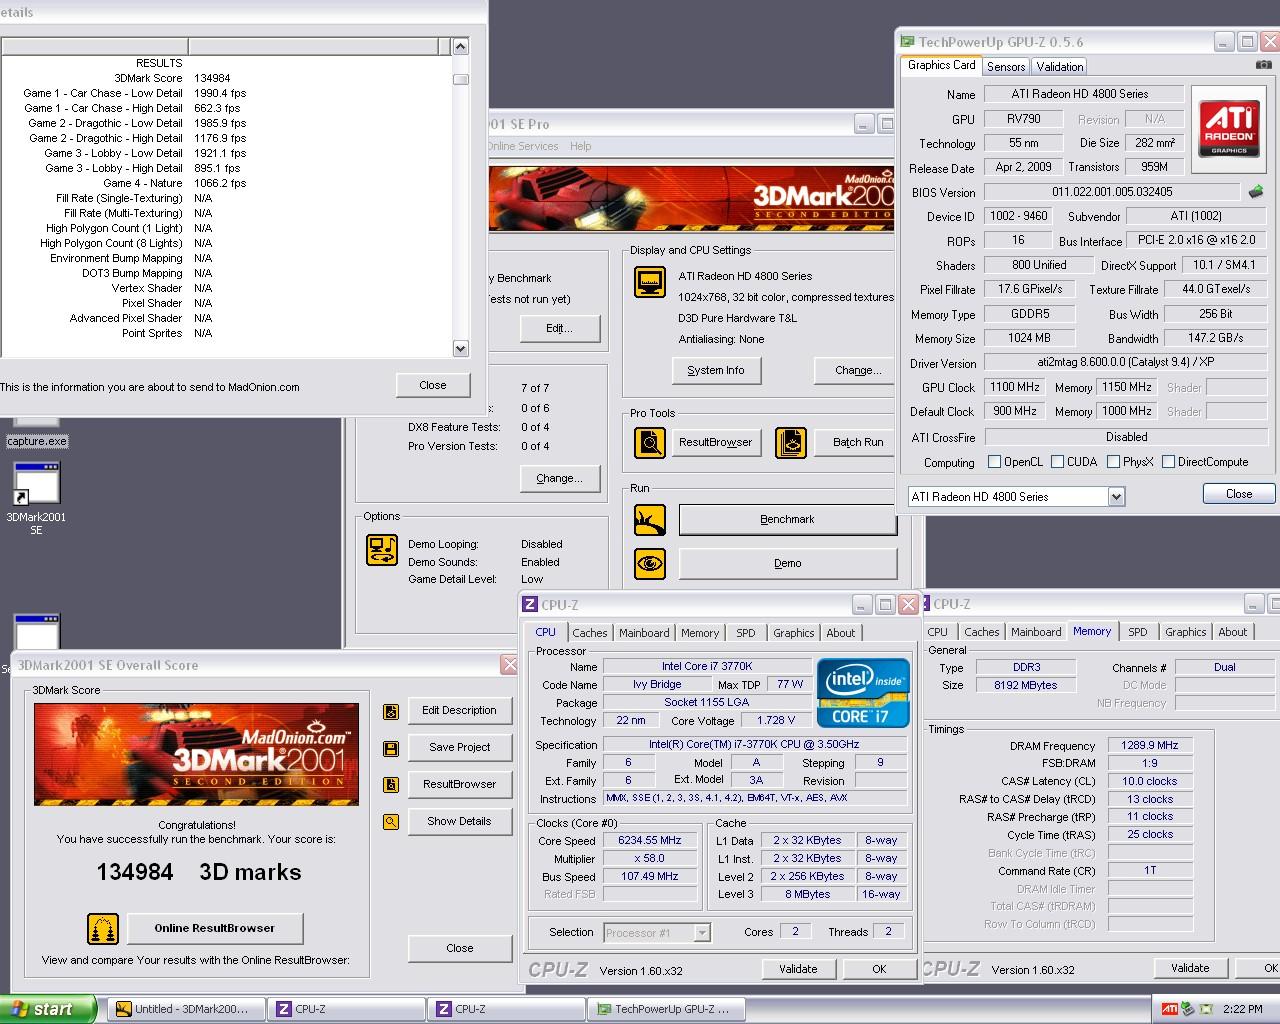1280x1024 pixels.
Task: Click the Edit Description button
Action: (459, 711)
